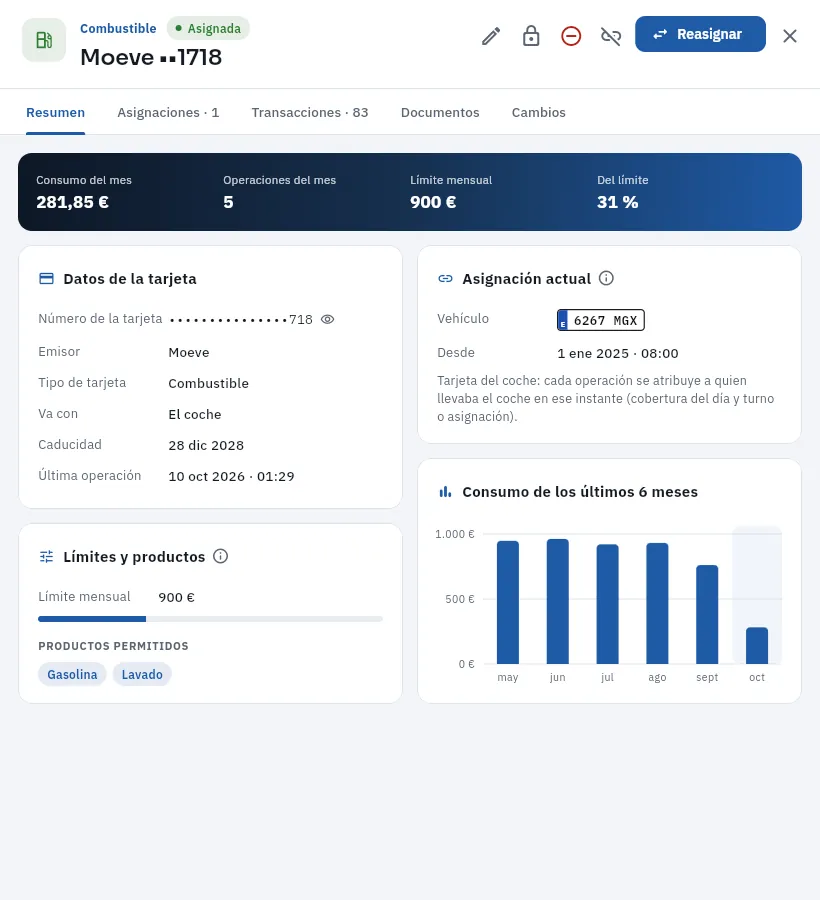Reveal card number with eye icon
Viewport: 820px width, 900px height.
point(327,319)
